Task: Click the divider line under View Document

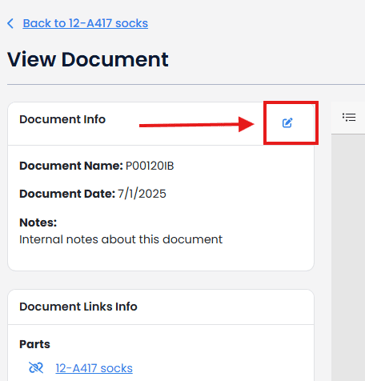Action: (x=186, y=85)
